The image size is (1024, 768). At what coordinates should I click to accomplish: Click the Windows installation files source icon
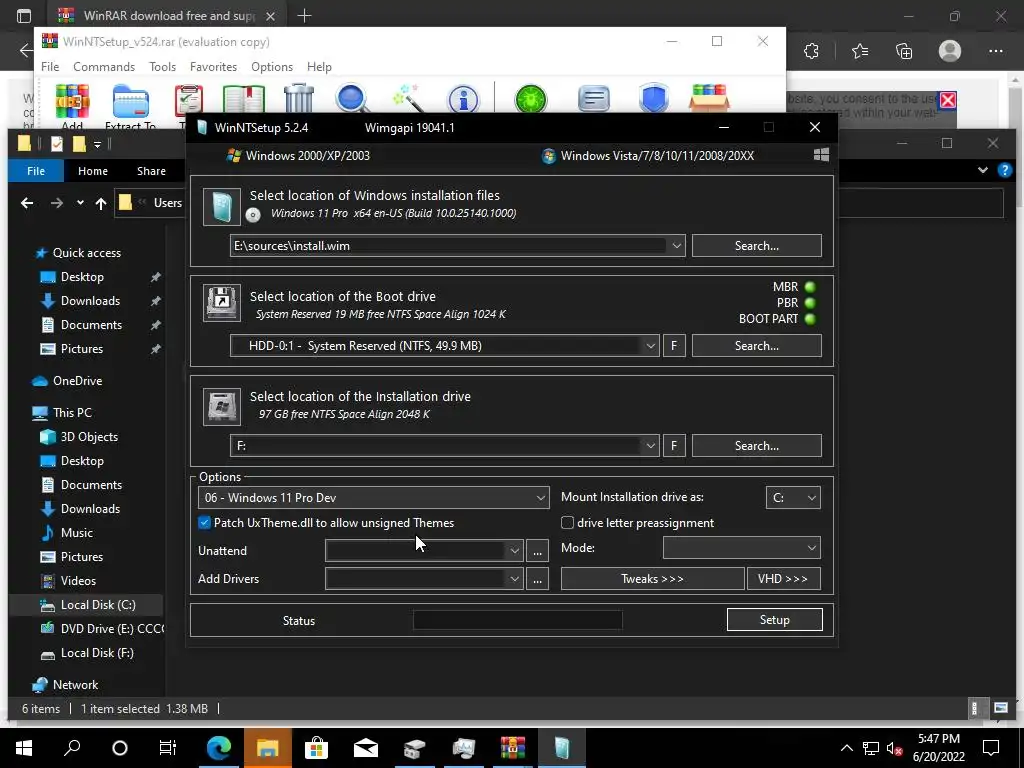point(221,207)
